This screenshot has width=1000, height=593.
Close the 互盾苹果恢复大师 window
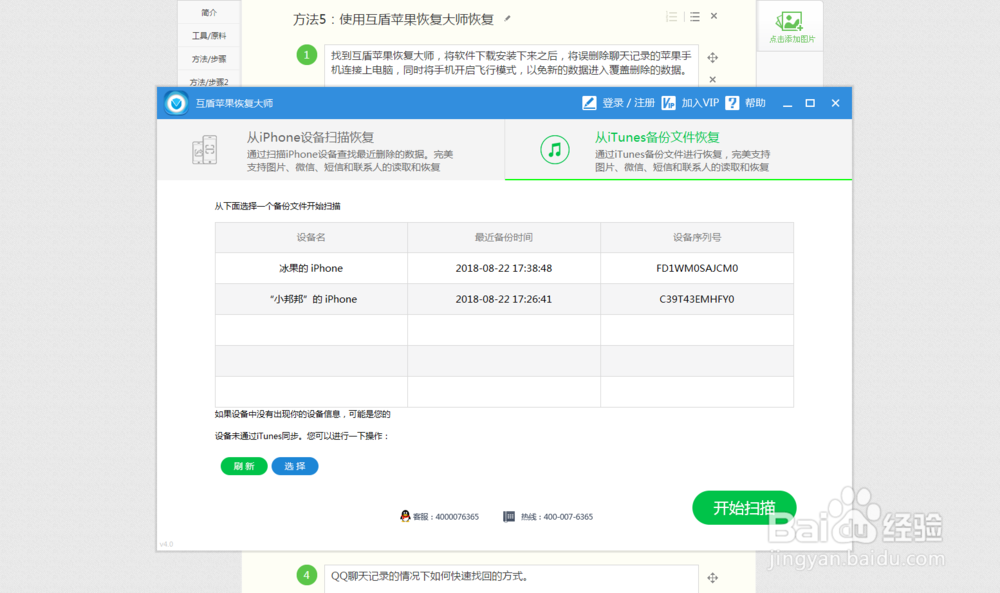coord(835,103)
